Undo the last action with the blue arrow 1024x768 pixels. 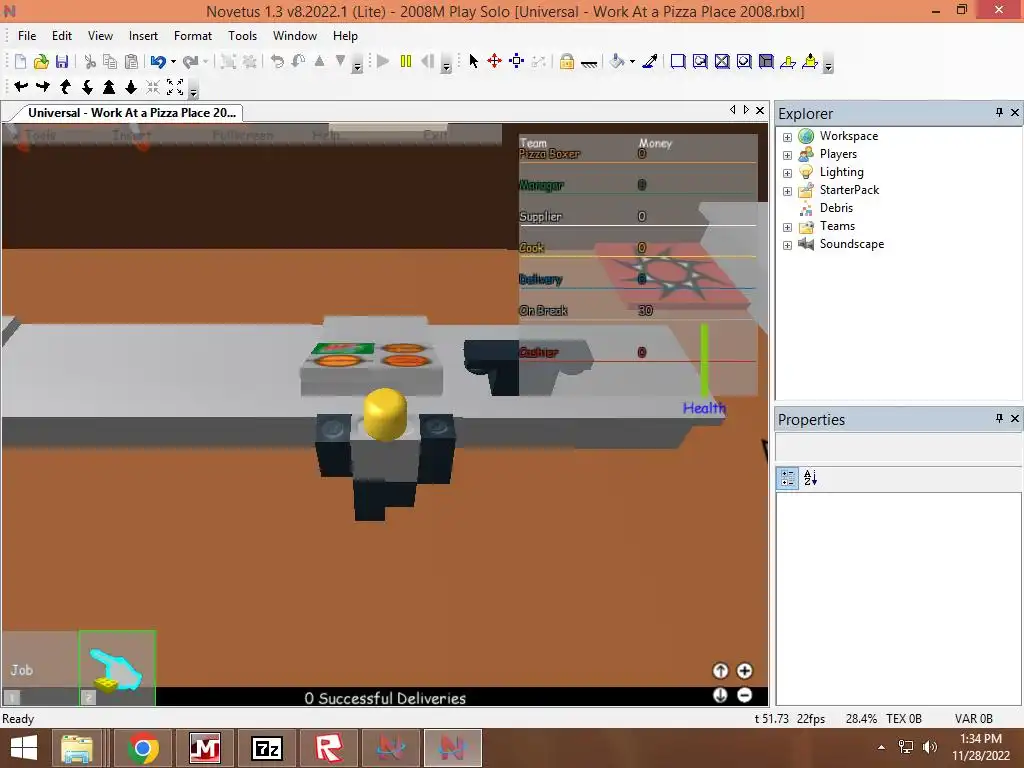pos(157,61)
